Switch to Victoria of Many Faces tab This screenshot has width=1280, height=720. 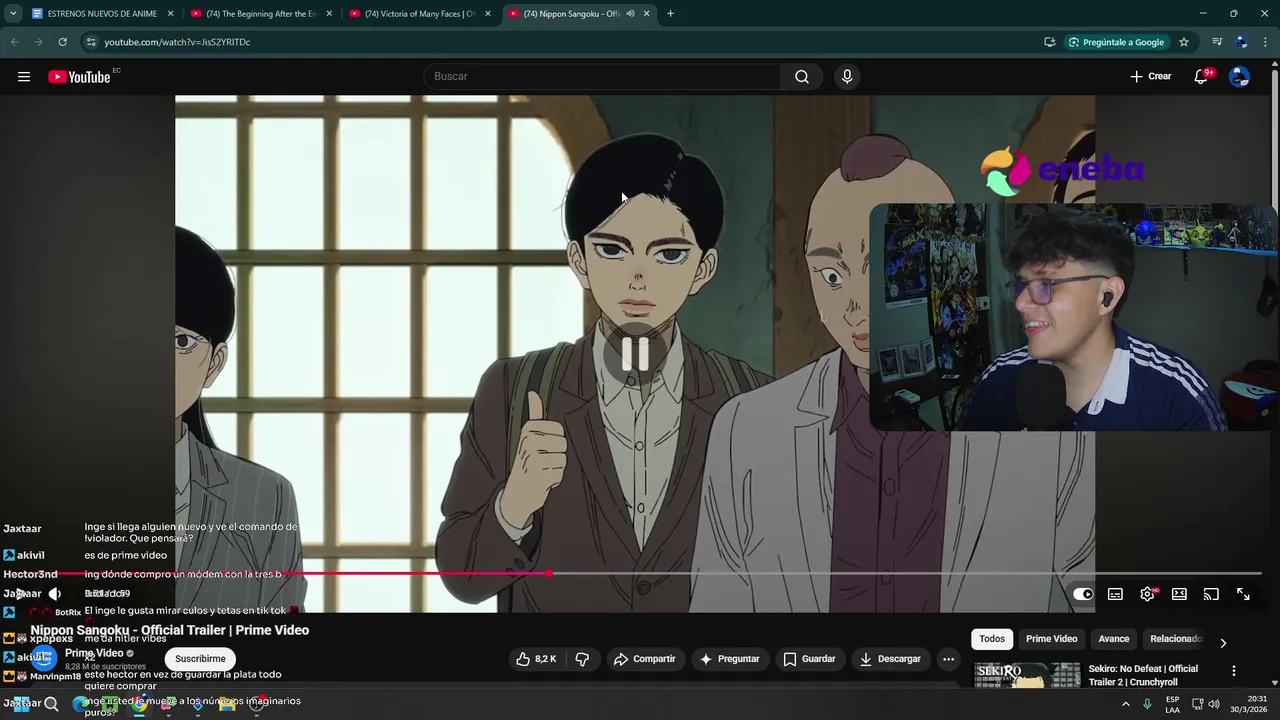coord(419,14)
